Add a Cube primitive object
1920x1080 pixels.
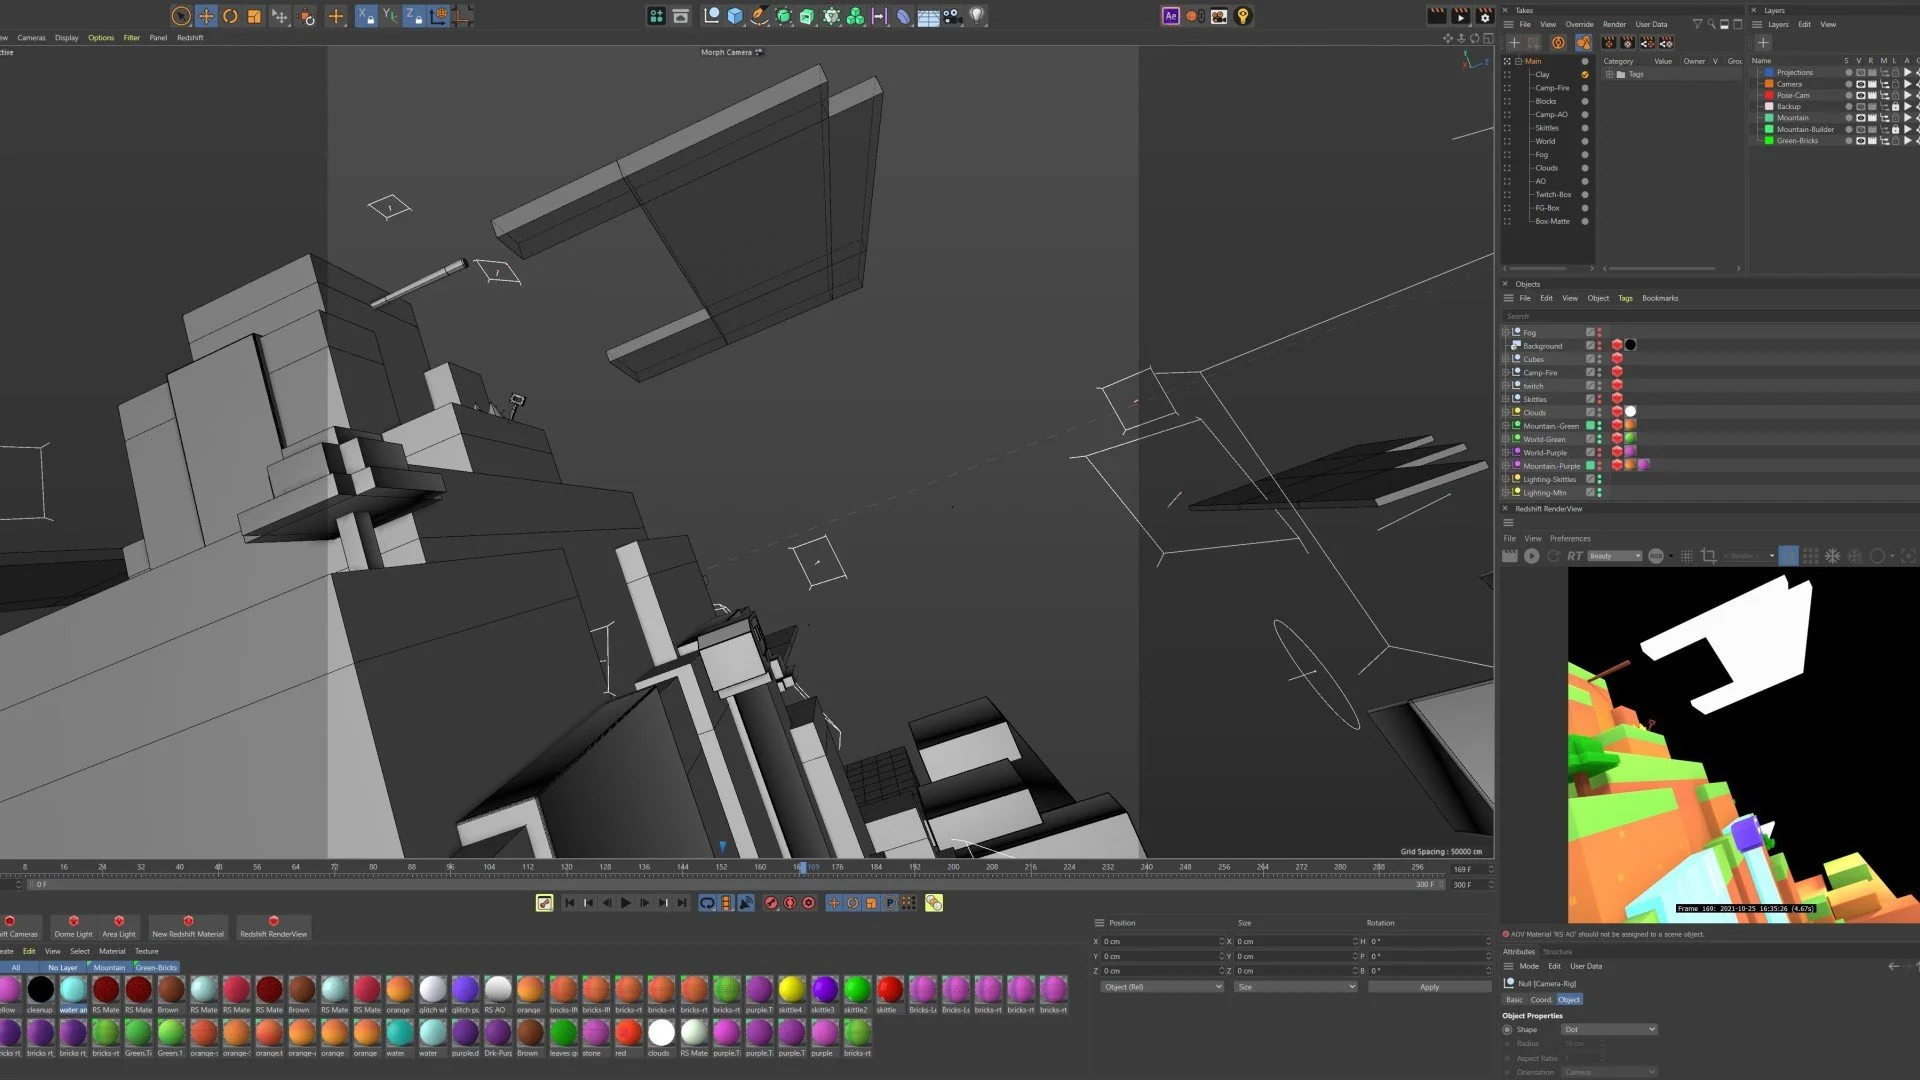[x=735, y=16]
